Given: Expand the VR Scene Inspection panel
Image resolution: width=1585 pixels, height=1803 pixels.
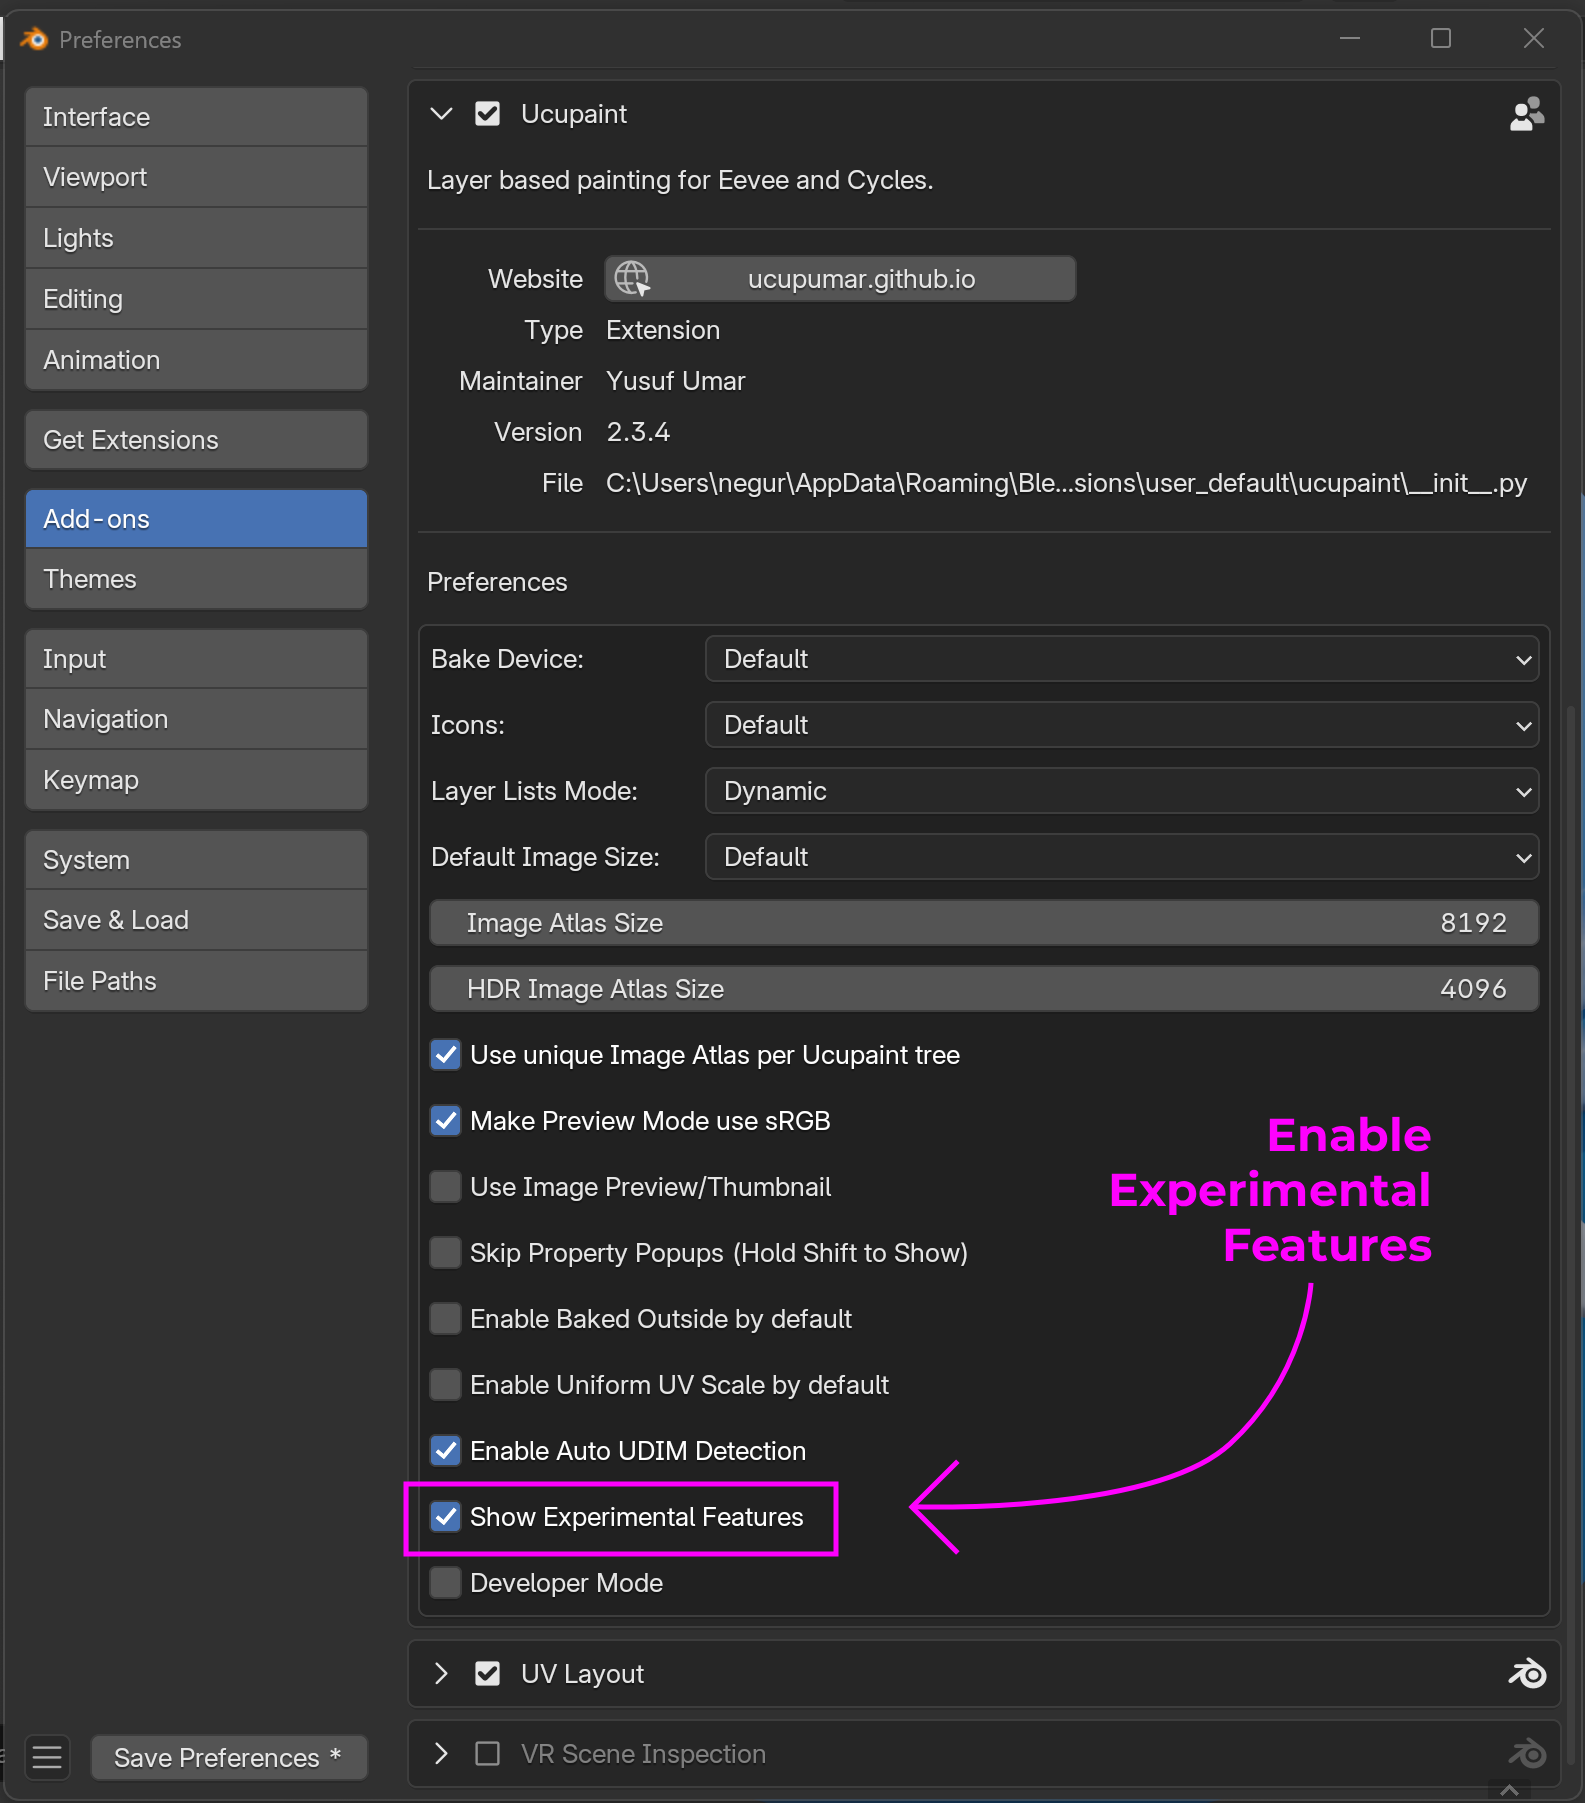Looking at the screenshot, I should [441, 1753].
